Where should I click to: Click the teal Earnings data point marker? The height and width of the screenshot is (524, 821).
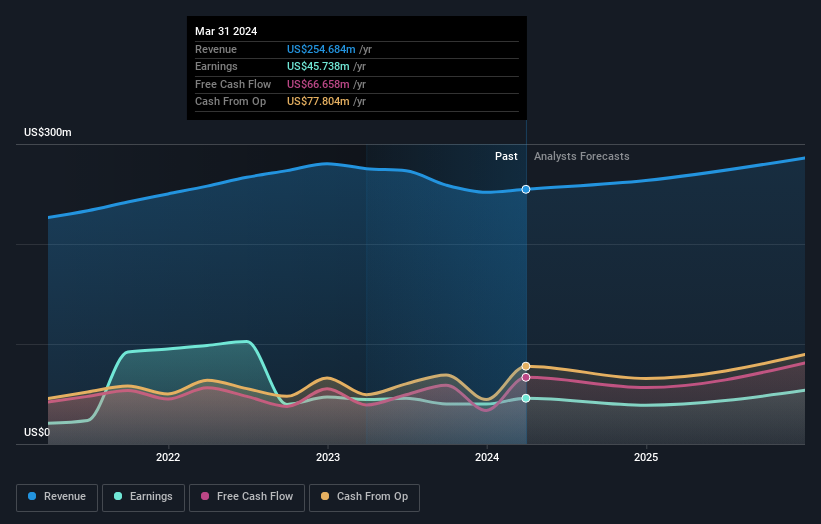tap(526, 398)
